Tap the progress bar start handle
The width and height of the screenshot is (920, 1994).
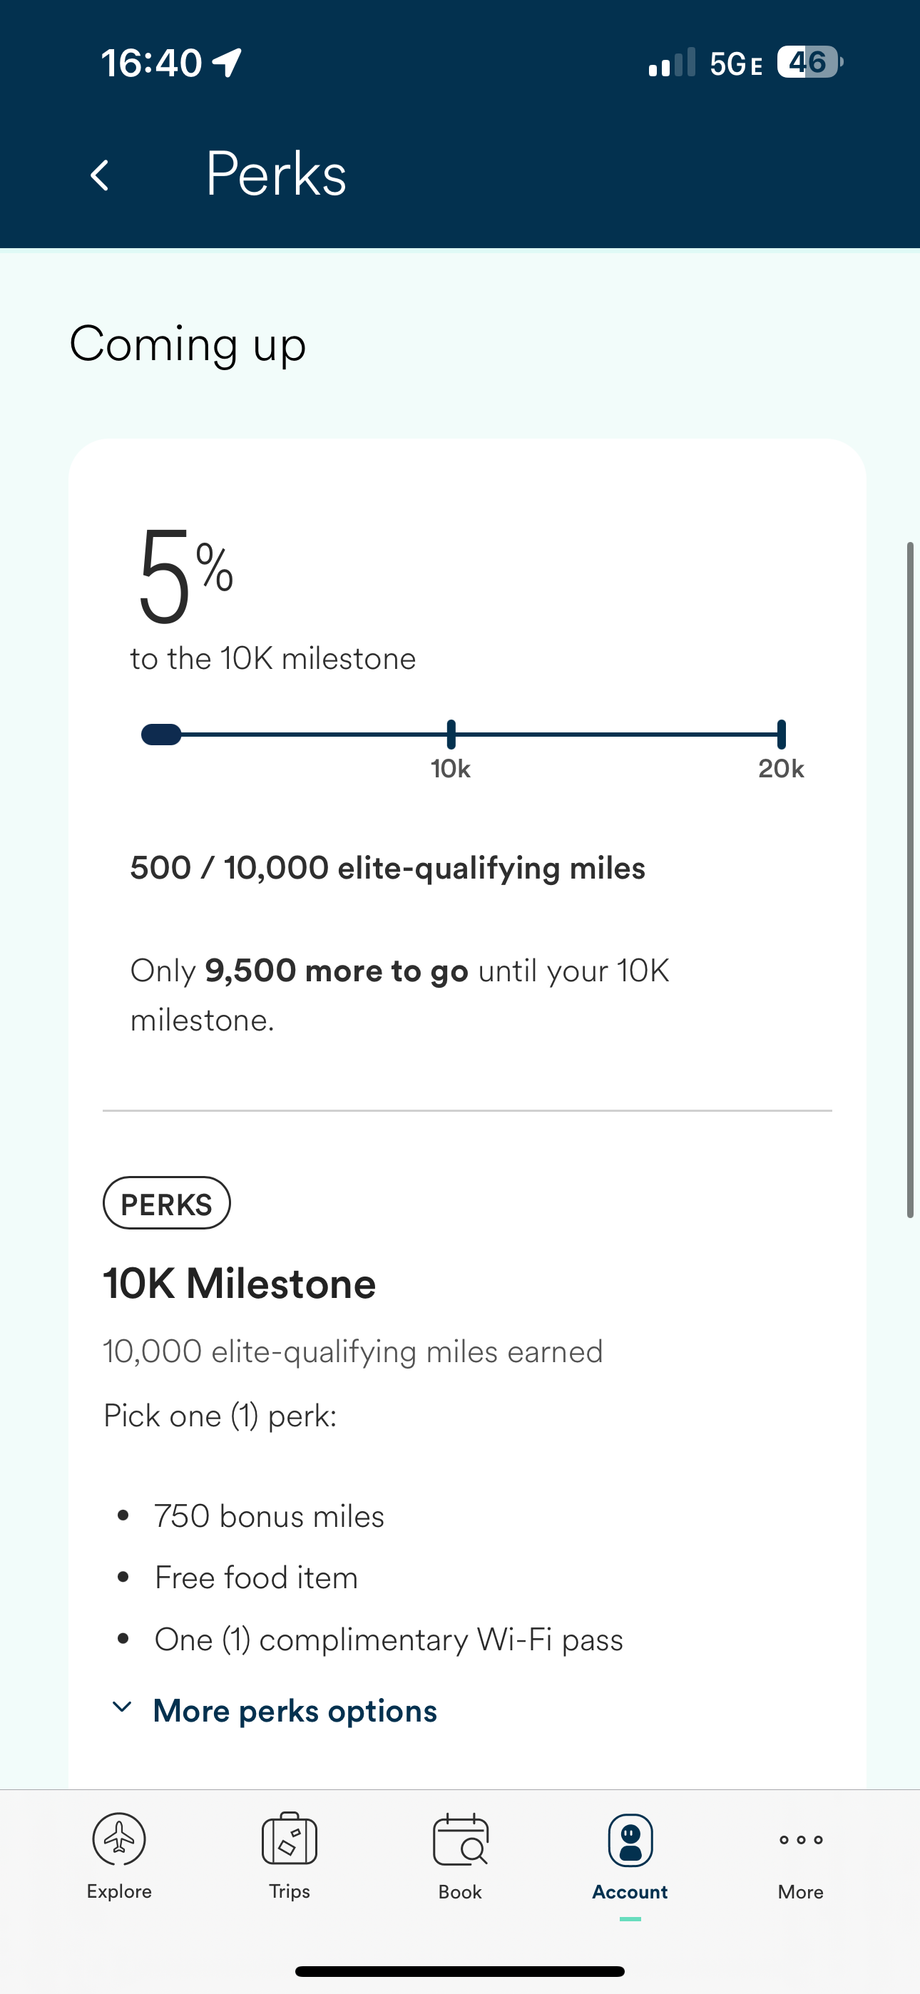[161, 735]
